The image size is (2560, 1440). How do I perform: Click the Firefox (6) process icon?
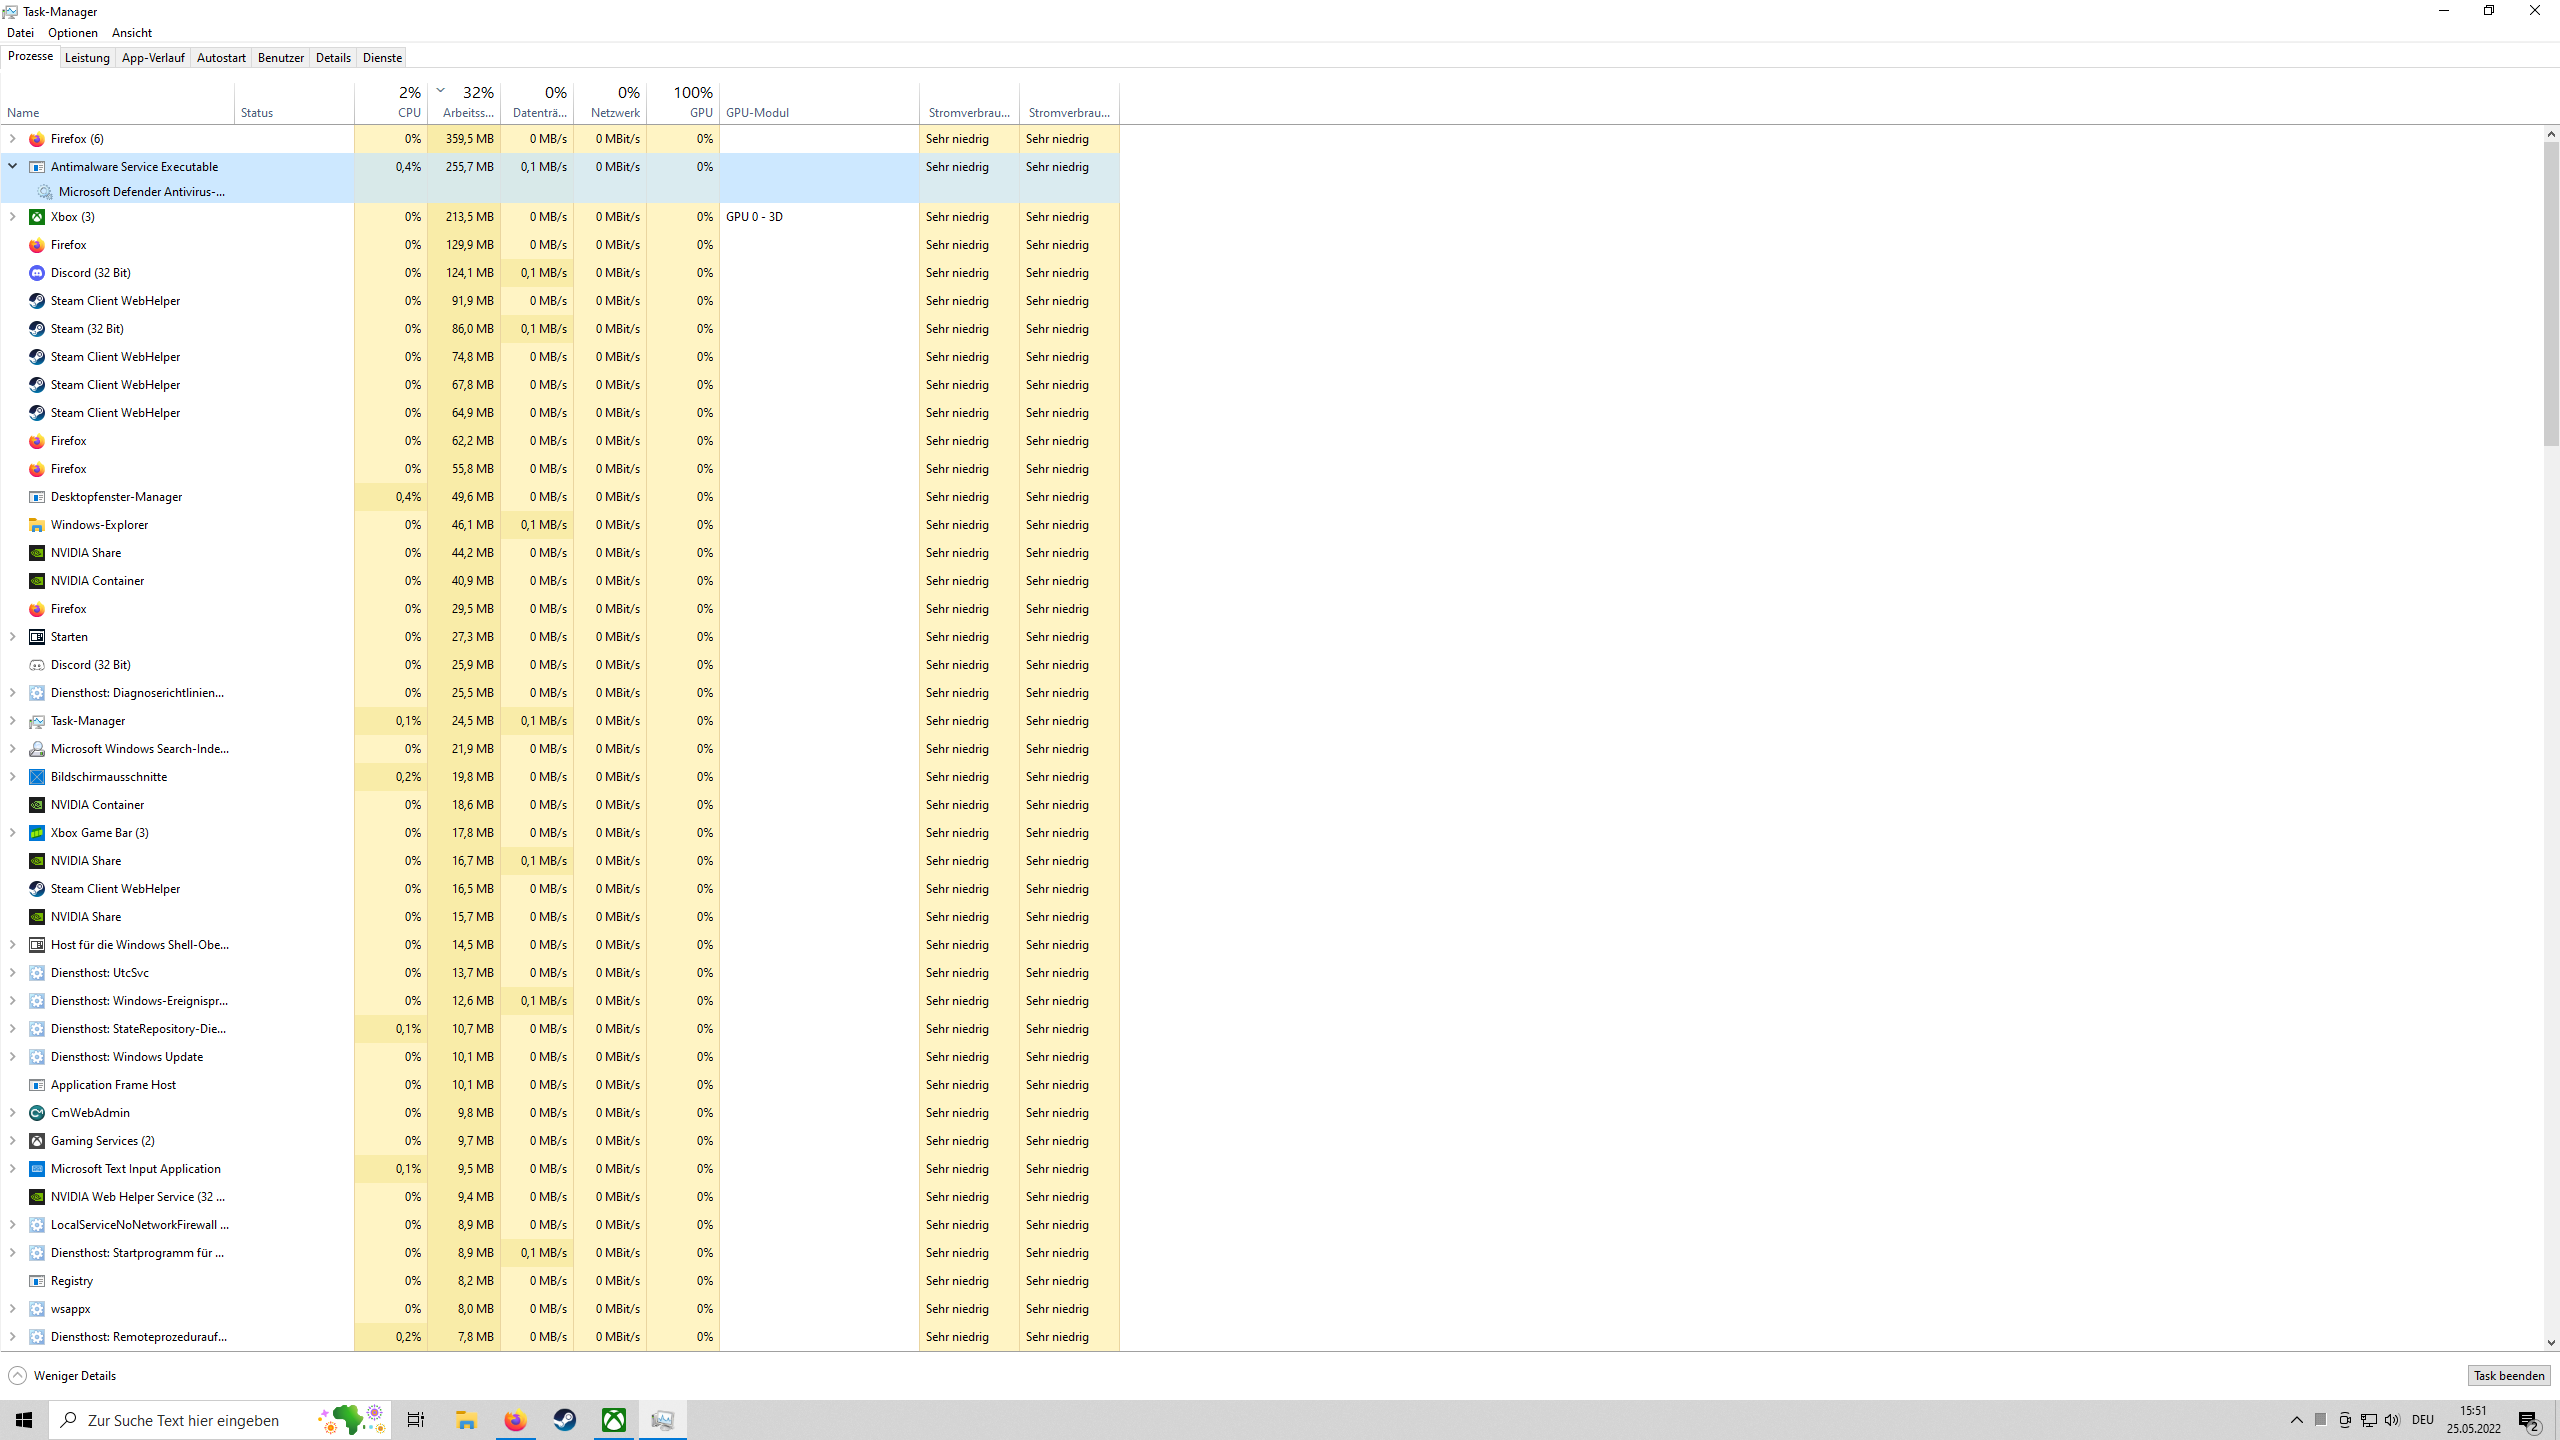tap(37, 139)
